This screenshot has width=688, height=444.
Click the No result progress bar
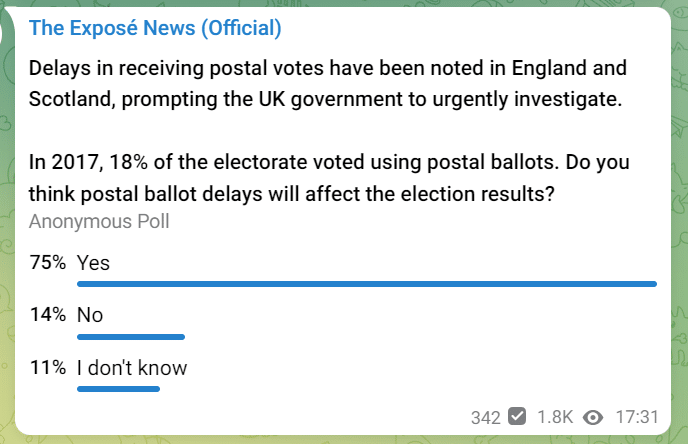[x=131, y=337]
